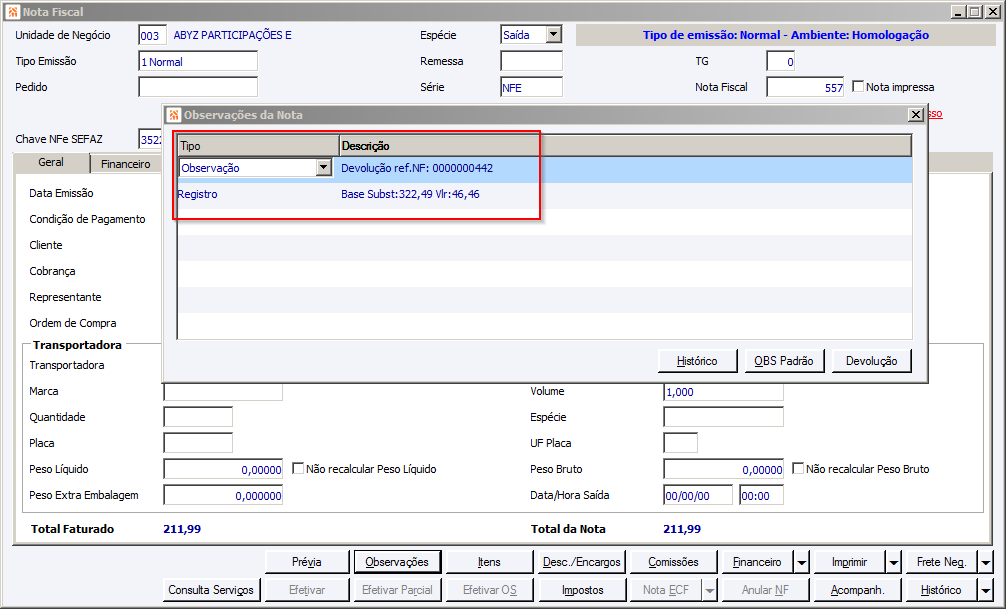Click the Impostos button

point(583,590)
